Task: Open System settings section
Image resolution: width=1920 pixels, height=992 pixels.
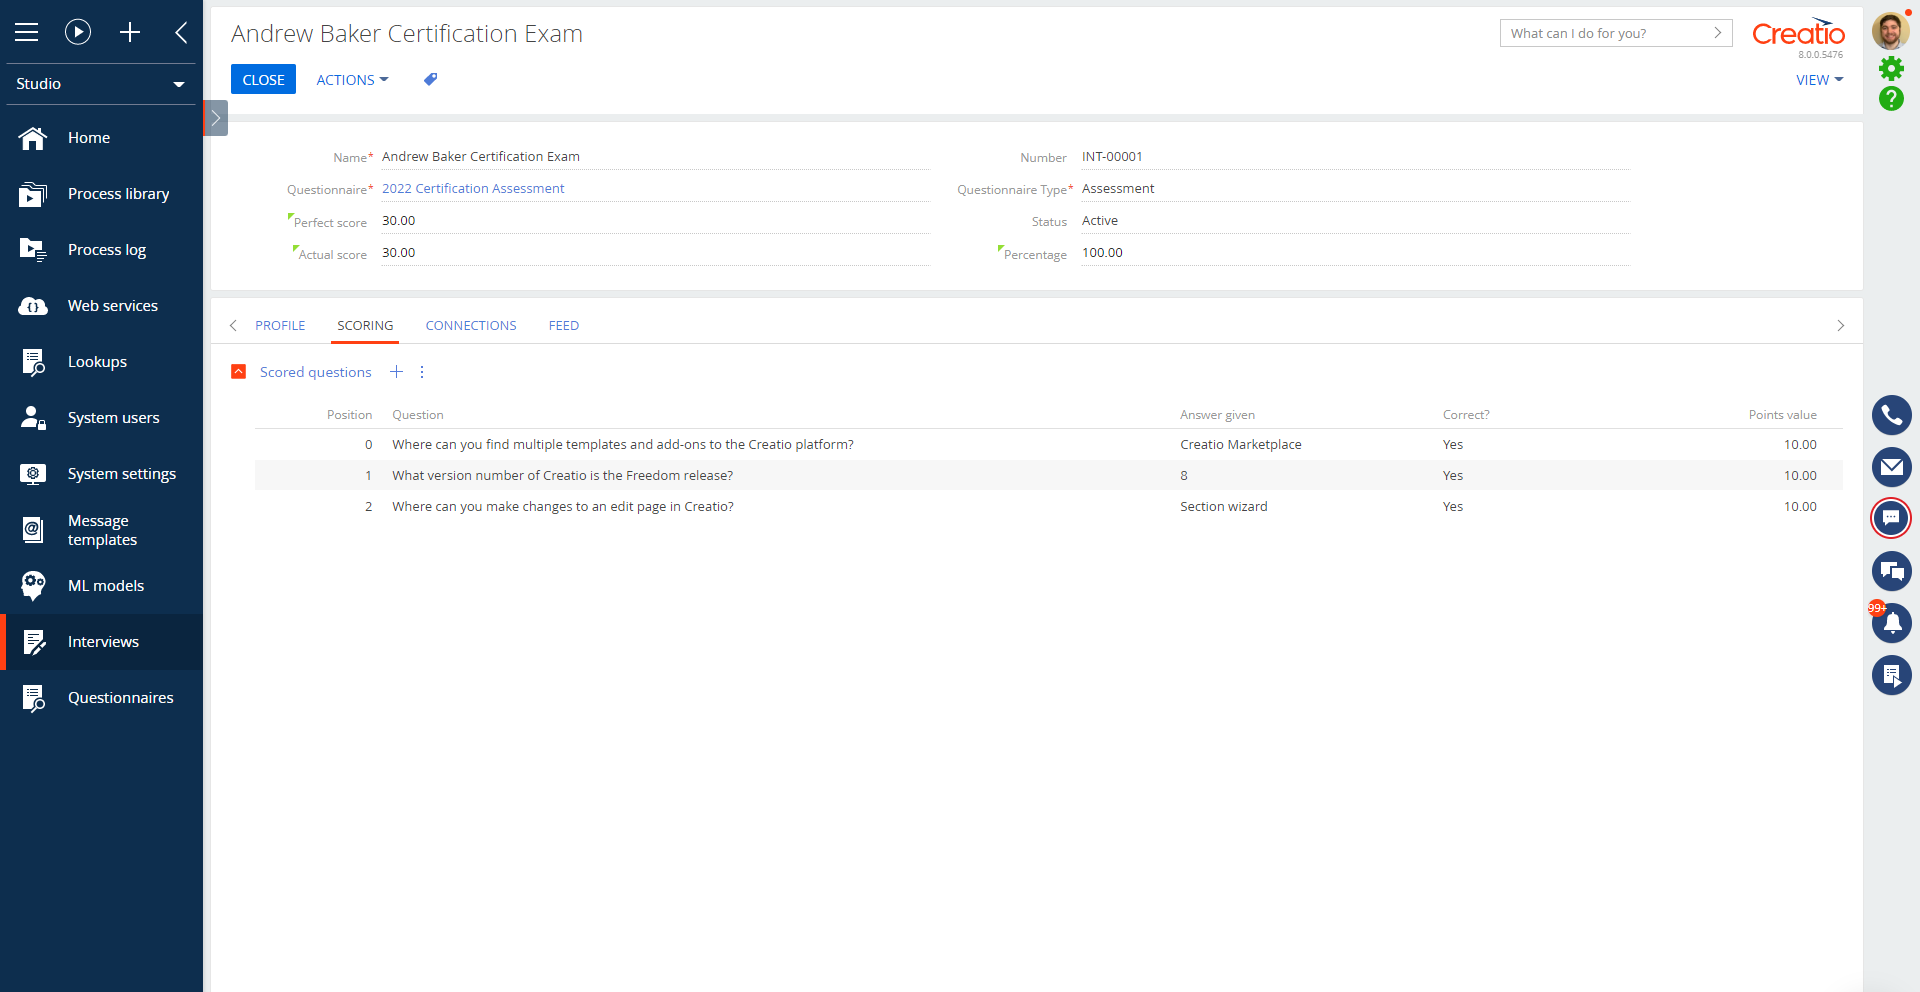Action: point(101,474)
